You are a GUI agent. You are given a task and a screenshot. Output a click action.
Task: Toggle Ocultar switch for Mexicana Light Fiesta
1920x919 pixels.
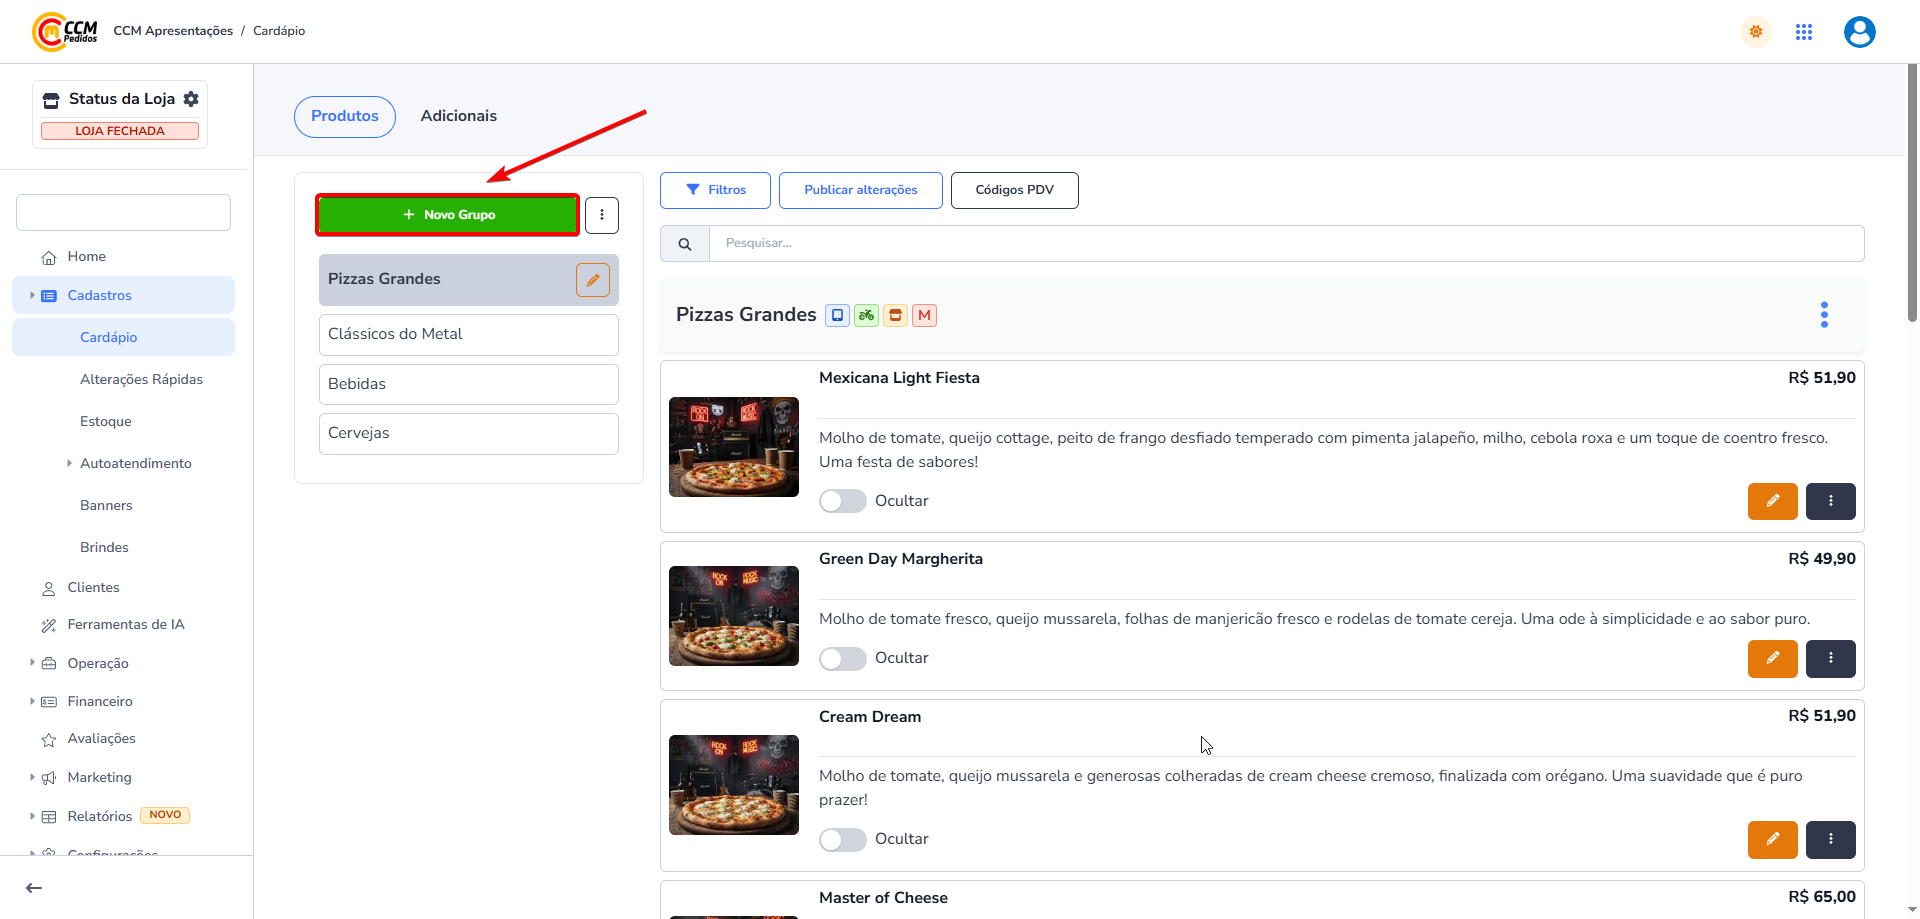click(842, 501)
